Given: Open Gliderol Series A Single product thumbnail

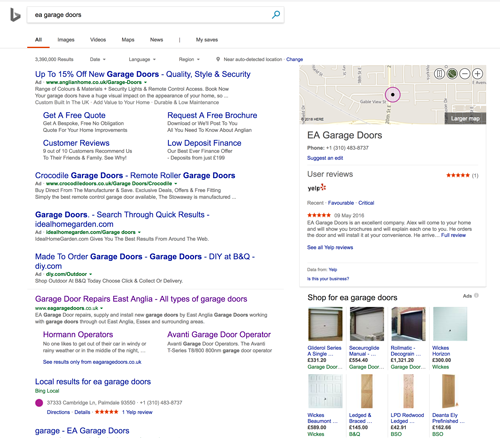Looking at the screenshot, I should [325, 324].
